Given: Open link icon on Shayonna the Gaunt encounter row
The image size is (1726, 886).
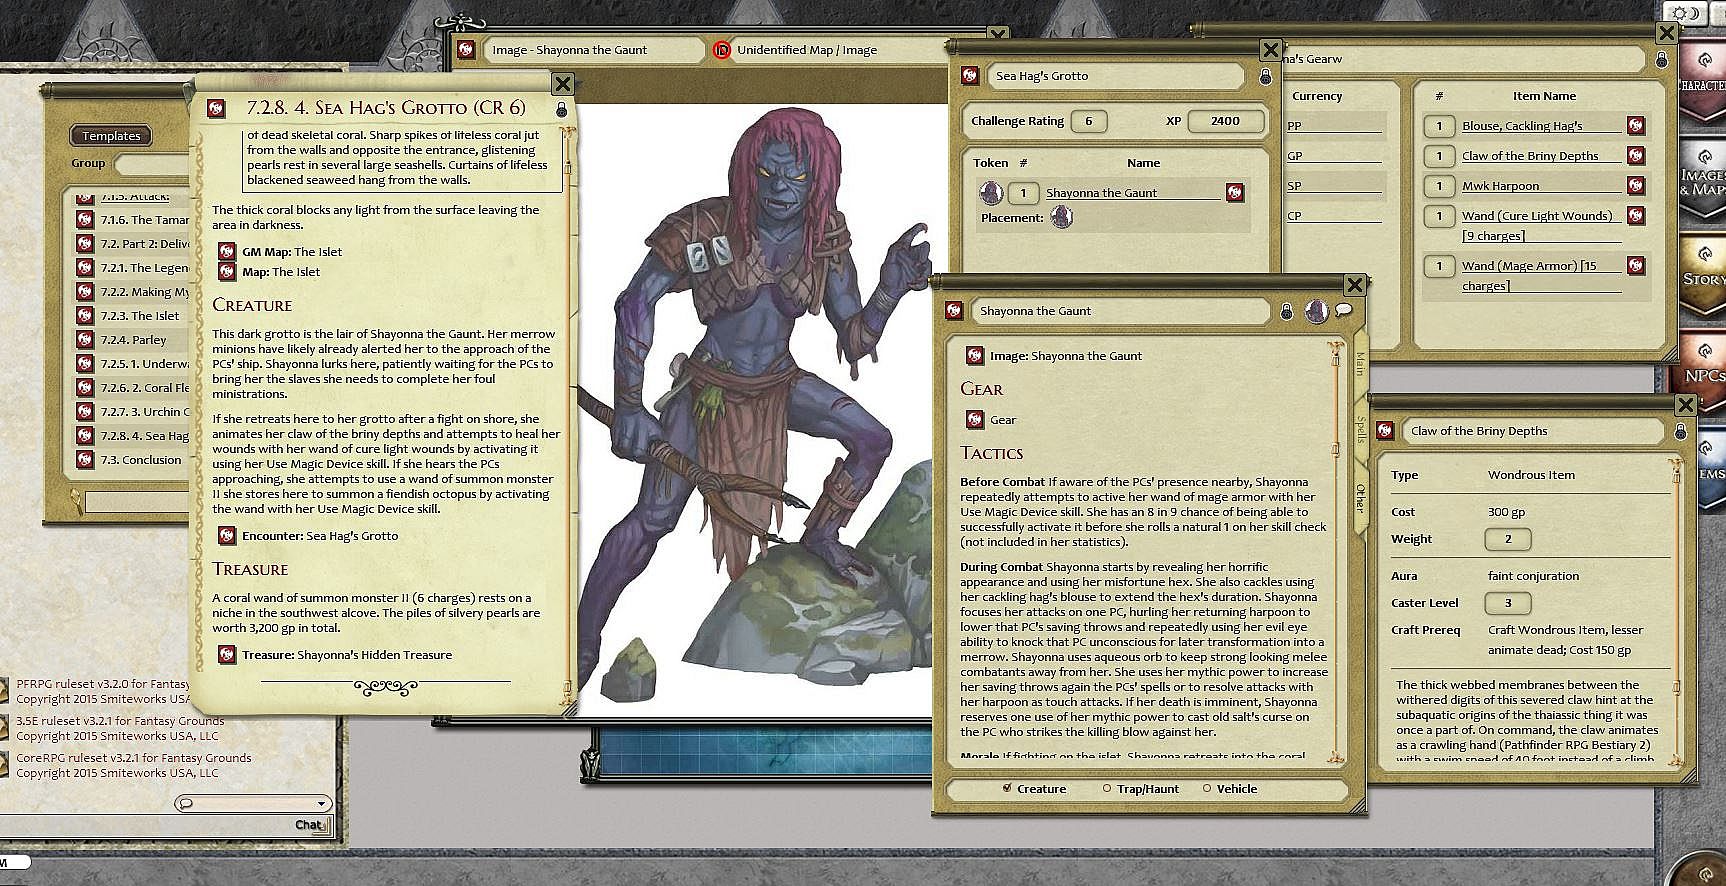Looking at the screenshot, I should [x=1235, y=193].
